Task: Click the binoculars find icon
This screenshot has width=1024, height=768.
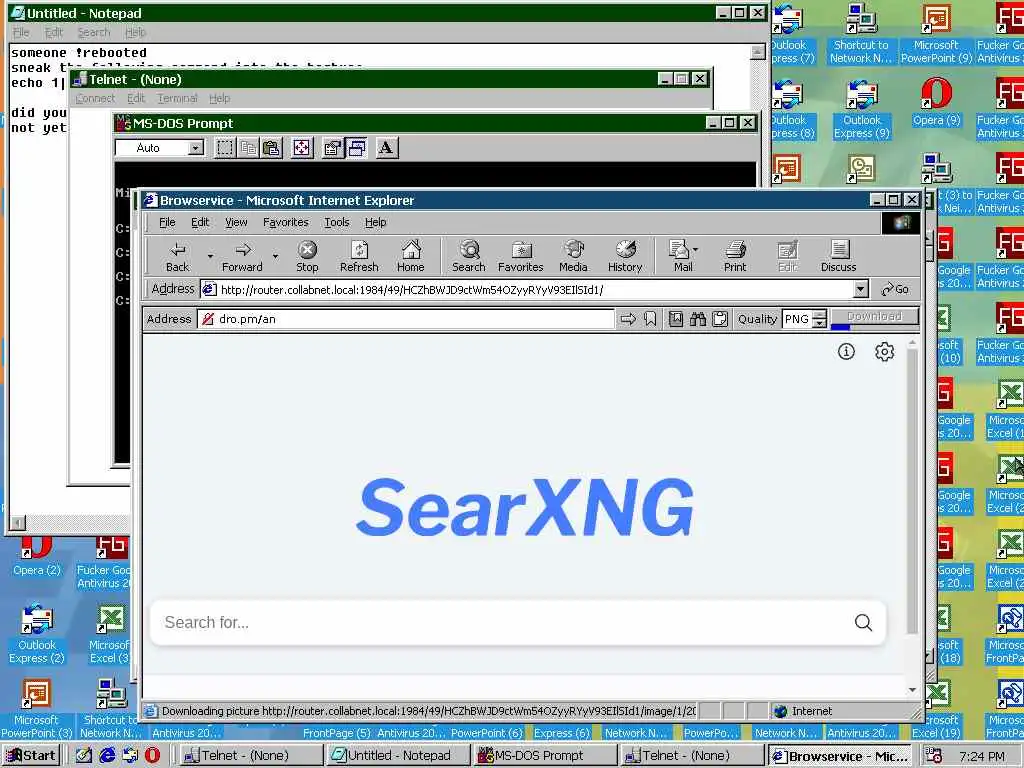Action: point(698,319)
